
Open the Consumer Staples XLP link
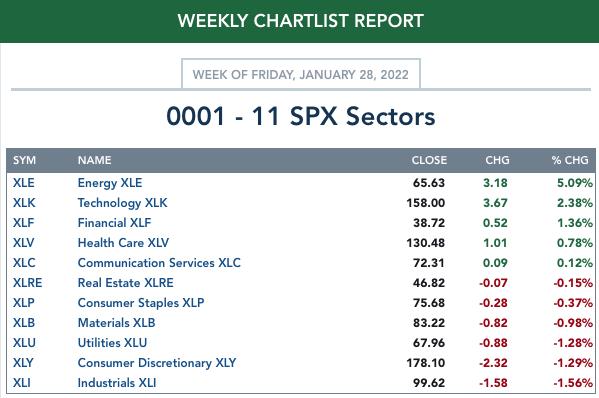tap(141, 303)
